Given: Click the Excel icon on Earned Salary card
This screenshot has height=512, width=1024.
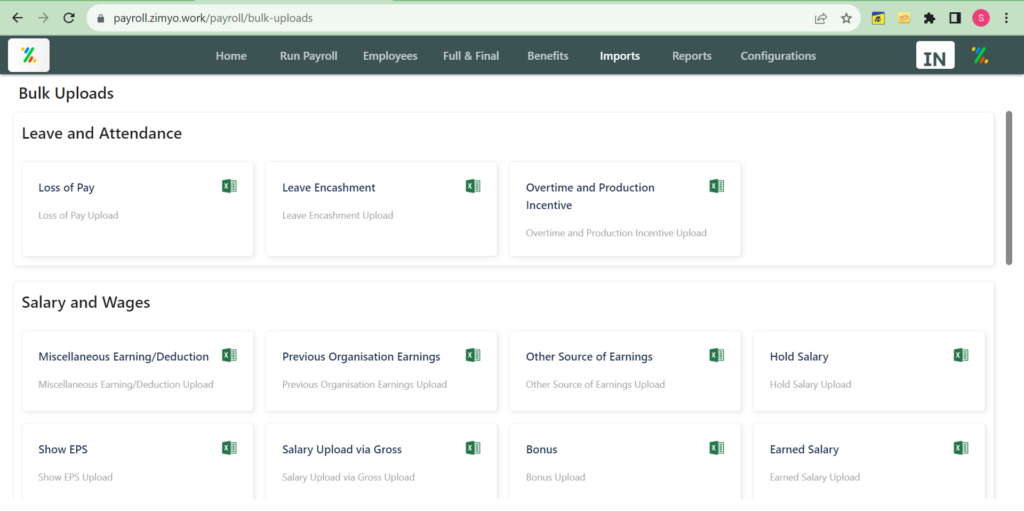Looking at the screenshot, I should click(x=961, y=448).
